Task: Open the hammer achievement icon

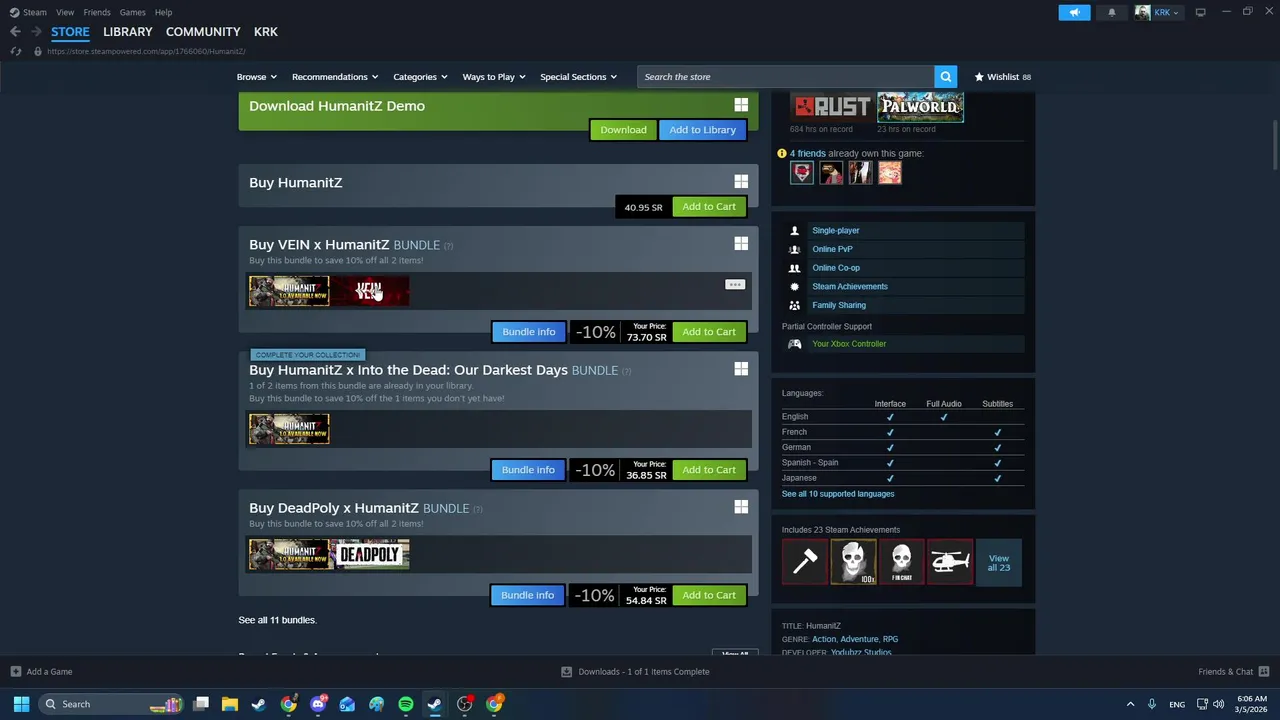Action: tap(805, 562)
